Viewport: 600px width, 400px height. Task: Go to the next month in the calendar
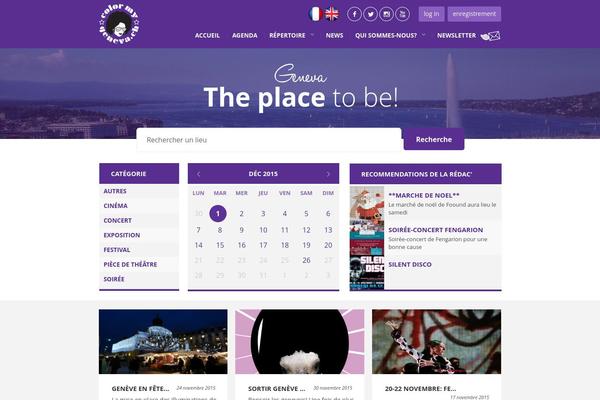click(x=328, y=174)
